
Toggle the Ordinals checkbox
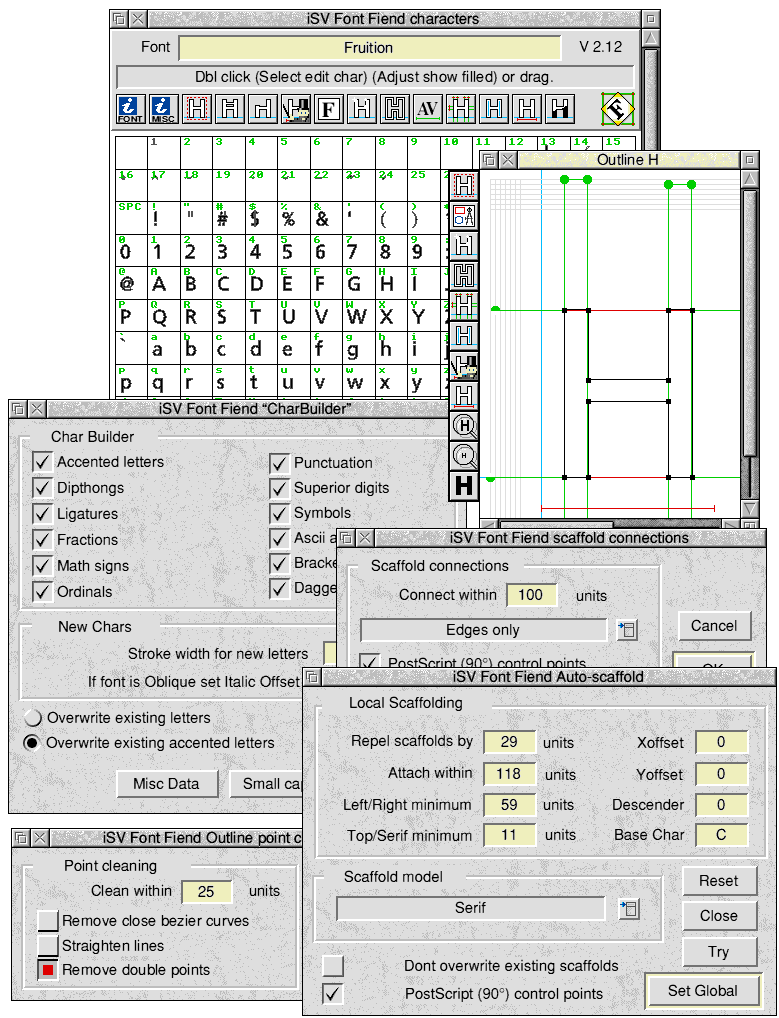[x=42, y=592]
